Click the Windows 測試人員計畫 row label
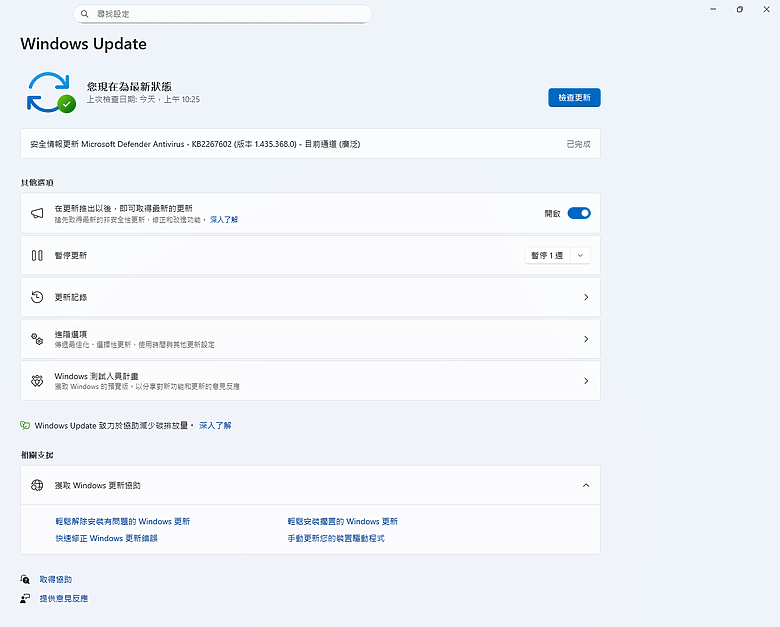 tap(97, 376)
